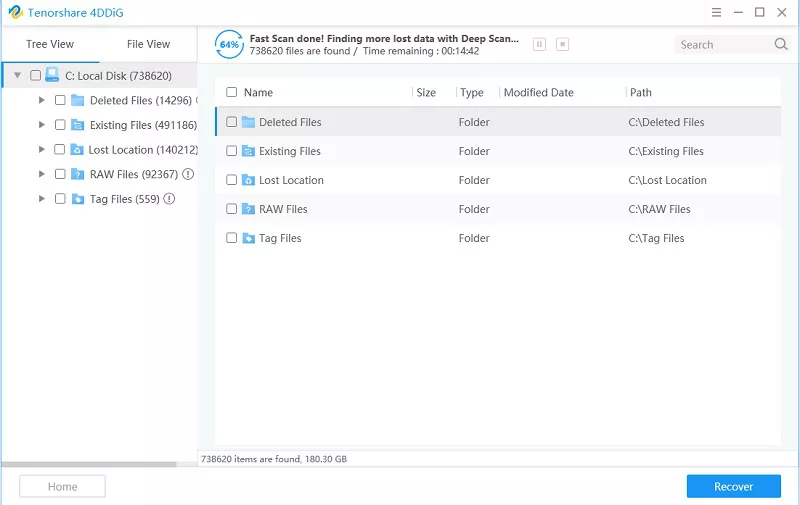The width and height of the screenshot is (800, 505).
Task: Expand Deleted Files tree node
Action: [x=42, y=100]
